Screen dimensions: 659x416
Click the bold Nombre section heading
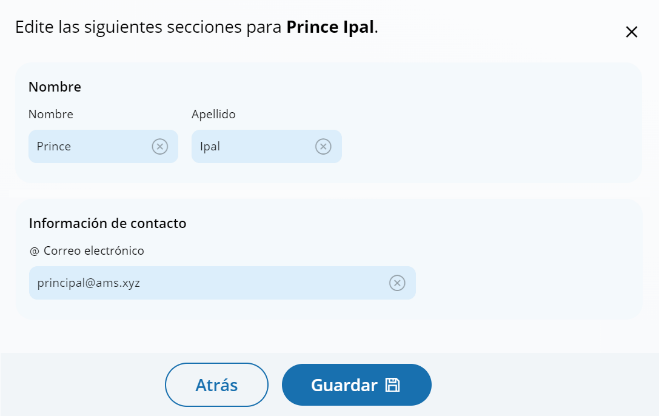pos(55,87)
